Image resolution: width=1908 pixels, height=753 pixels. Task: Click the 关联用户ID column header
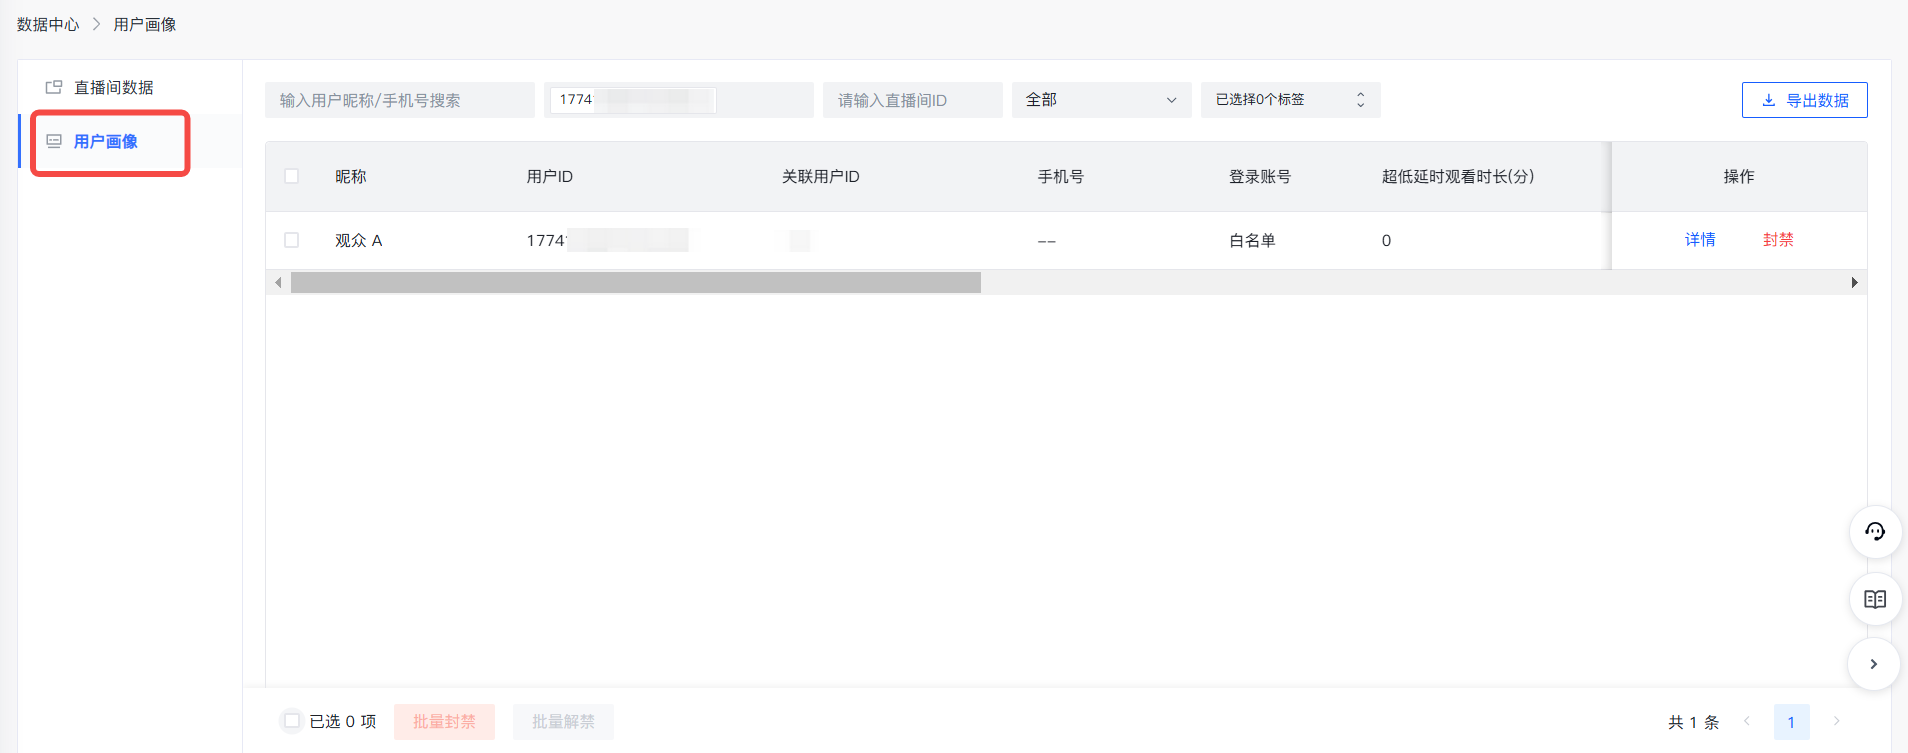[x=820, y=176]
